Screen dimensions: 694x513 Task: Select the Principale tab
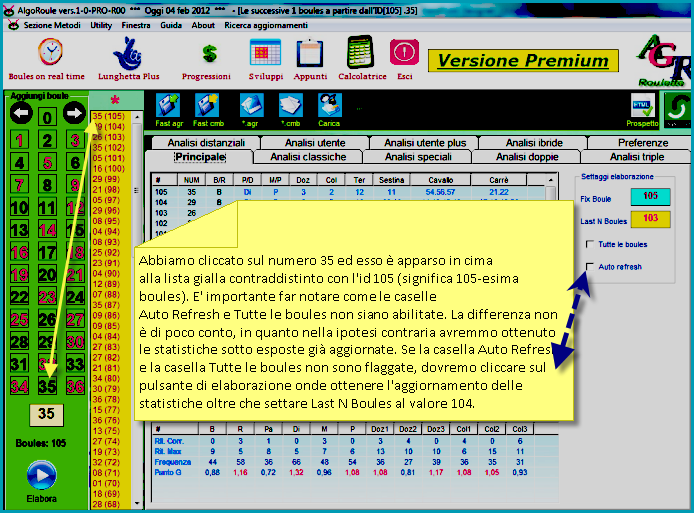point(200,157)
